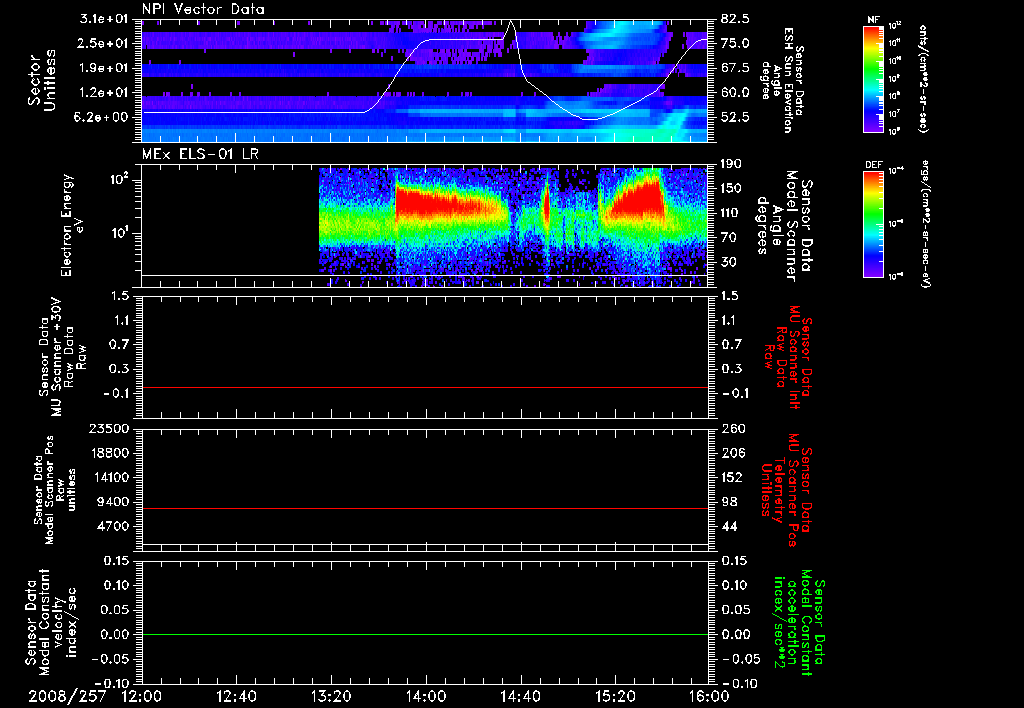
Task: Click the red 'MU Scanner Pos Telemetry' label
Action: pyautogui.click(x=786, y=491)
